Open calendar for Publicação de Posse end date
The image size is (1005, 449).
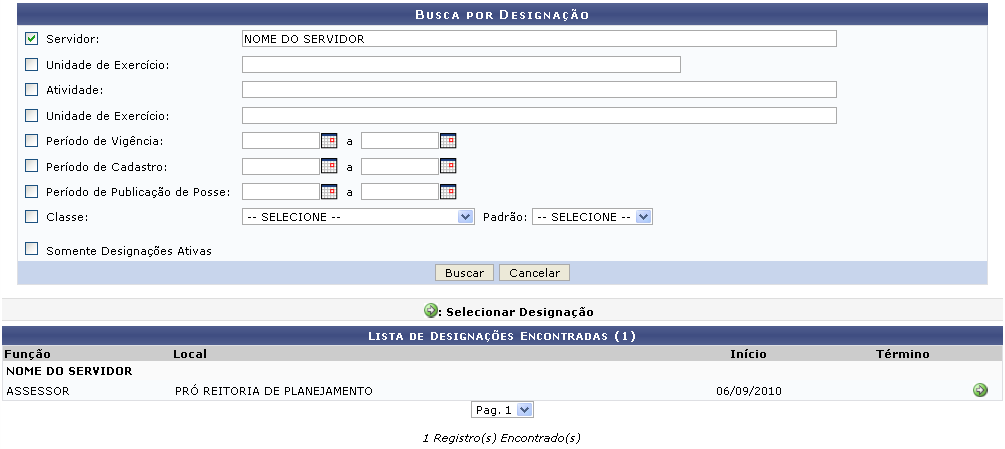[x=448, y=191]
